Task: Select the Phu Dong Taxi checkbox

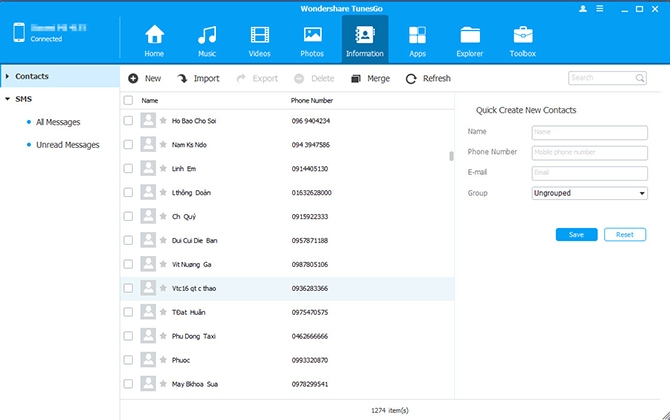Action: [x=128, y=336]
